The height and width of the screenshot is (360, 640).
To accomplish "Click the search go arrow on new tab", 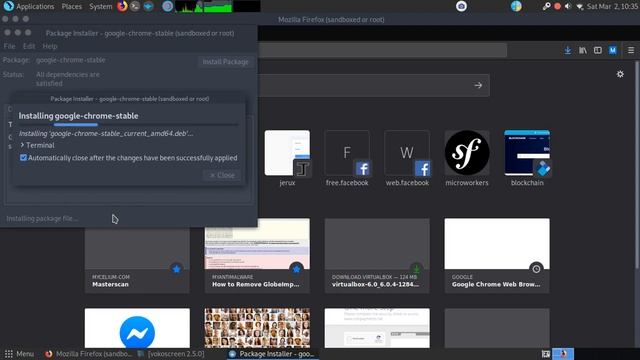I will click(x=478, y=85).
